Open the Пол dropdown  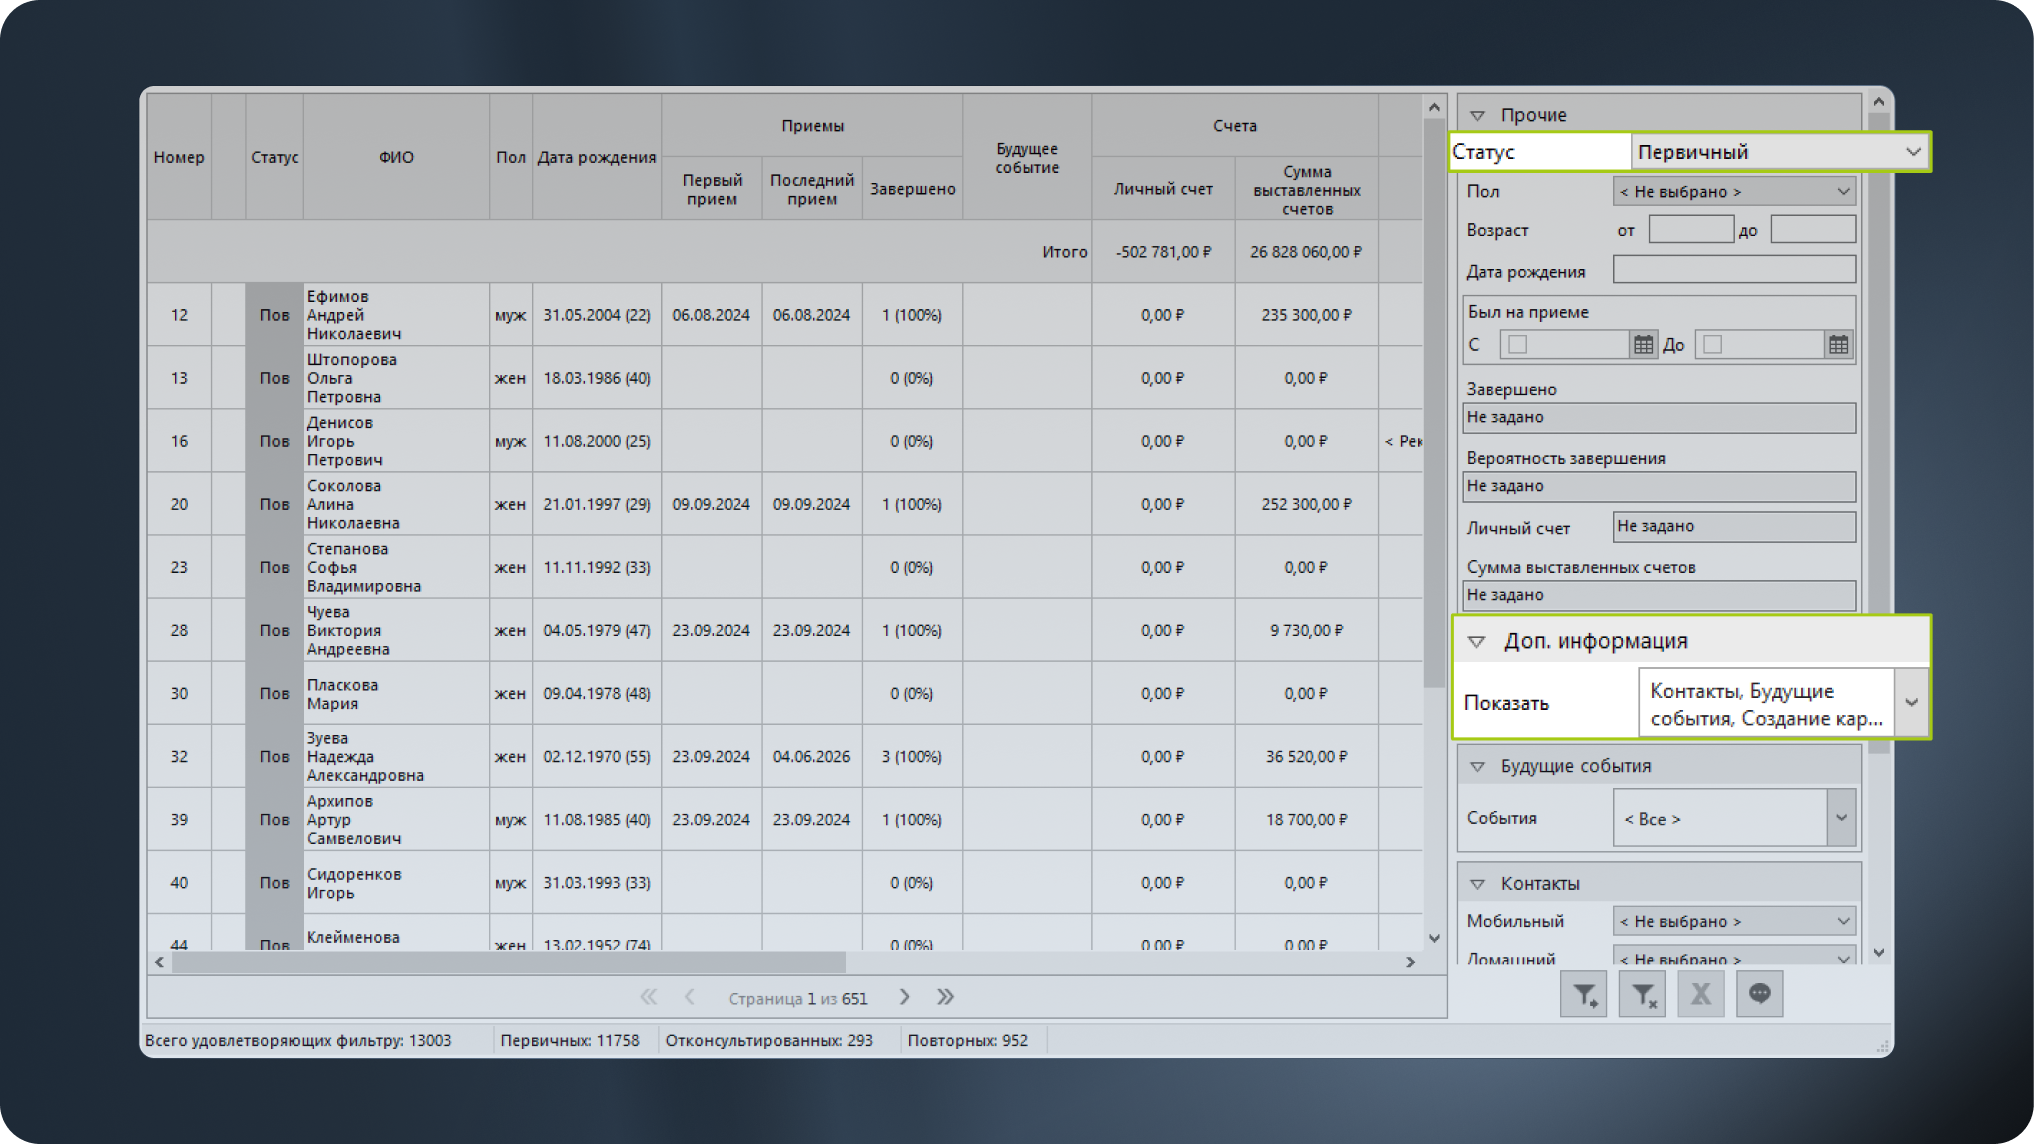click(x=1734, y=191)
